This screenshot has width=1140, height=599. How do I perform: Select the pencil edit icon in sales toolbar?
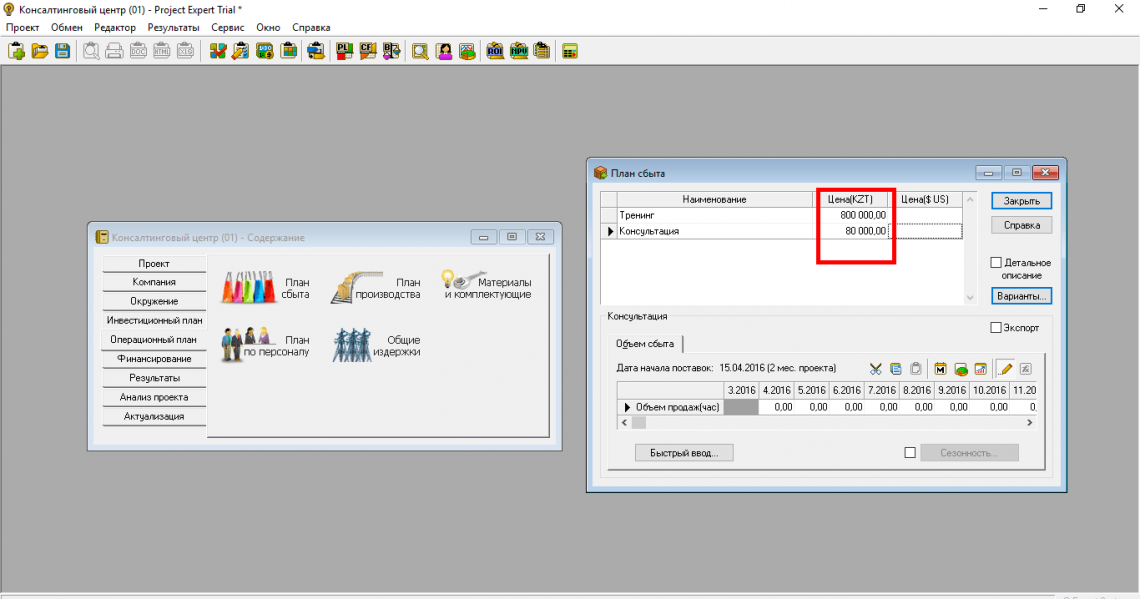coord(1006,369)
